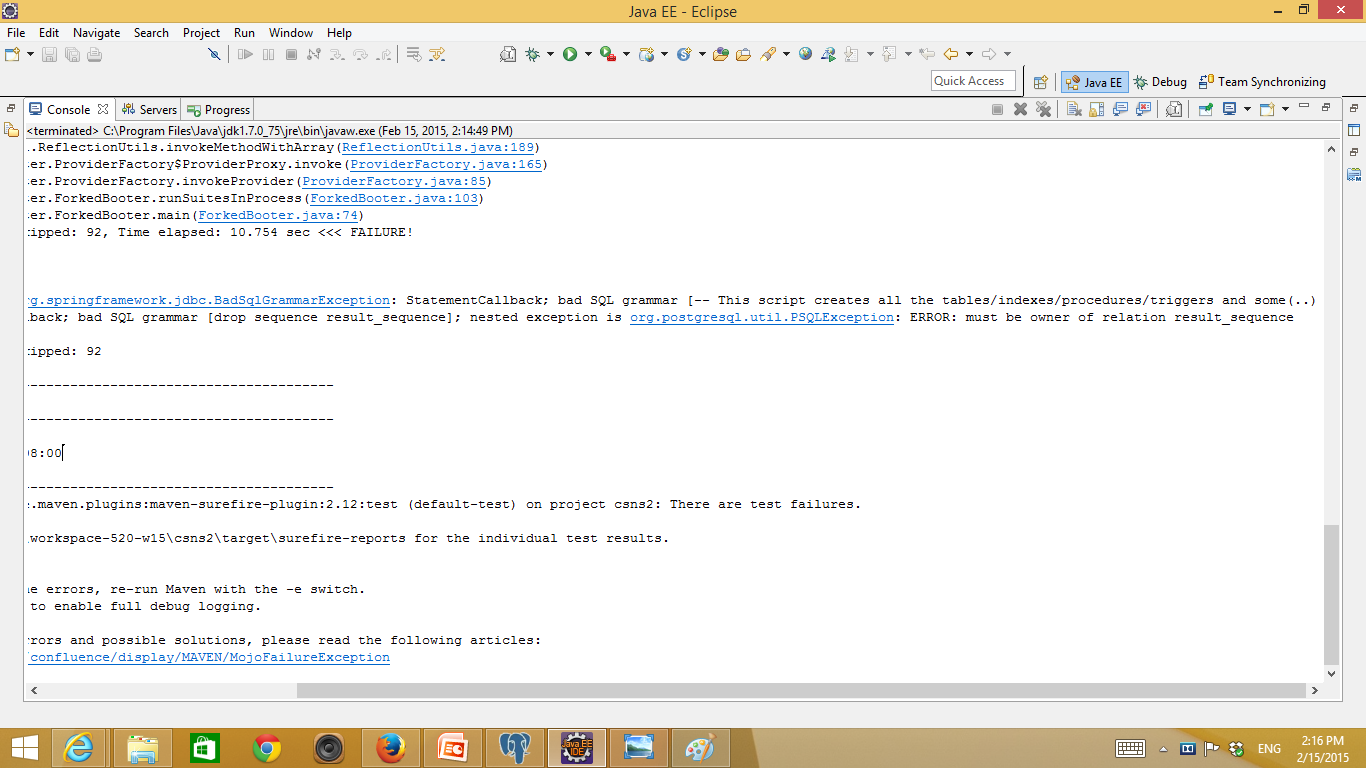Open the Navigate menu
1366x768 pixels.
point(96,33)
